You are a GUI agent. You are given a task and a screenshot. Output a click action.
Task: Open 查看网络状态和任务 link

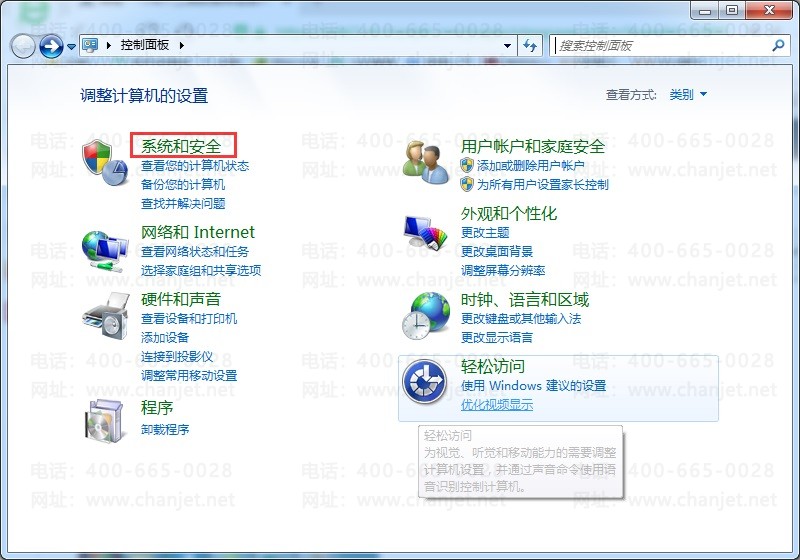point(195,251)
